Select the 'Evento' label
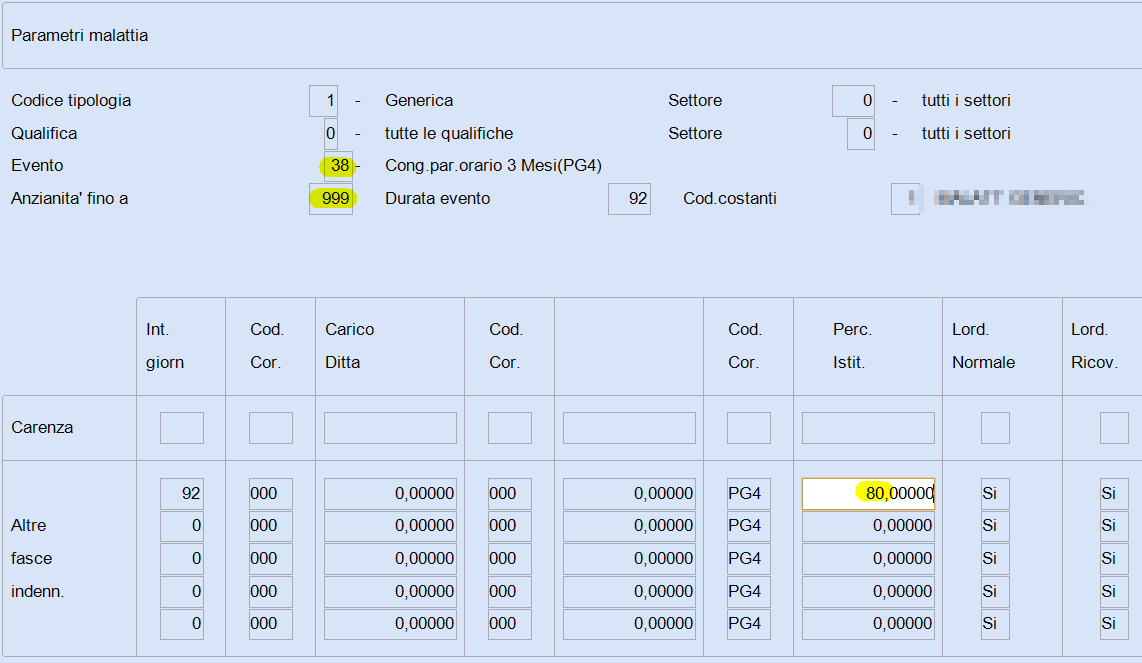Screen dimensions: 1142x663 (x=37, y=166)
